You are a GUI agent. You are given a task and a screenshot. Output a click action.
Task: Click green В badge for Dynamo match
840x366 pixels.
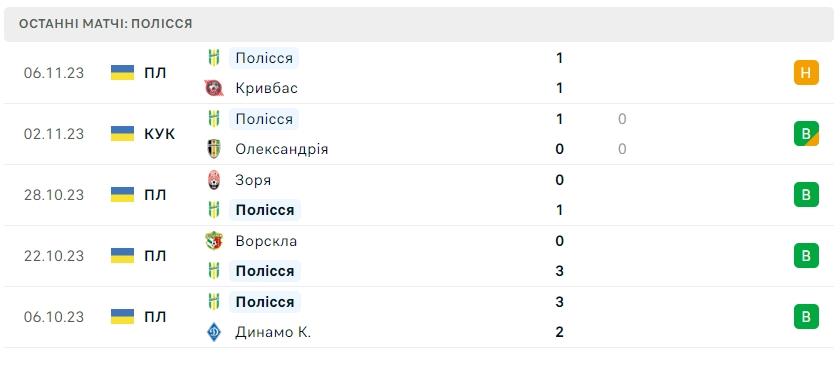point(806,317)
